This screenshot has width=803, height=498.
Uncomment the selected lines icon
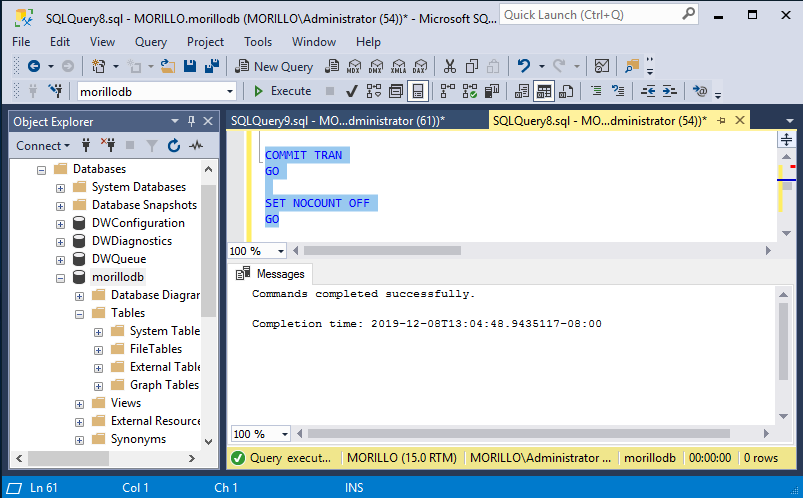(x=618, y=91)
